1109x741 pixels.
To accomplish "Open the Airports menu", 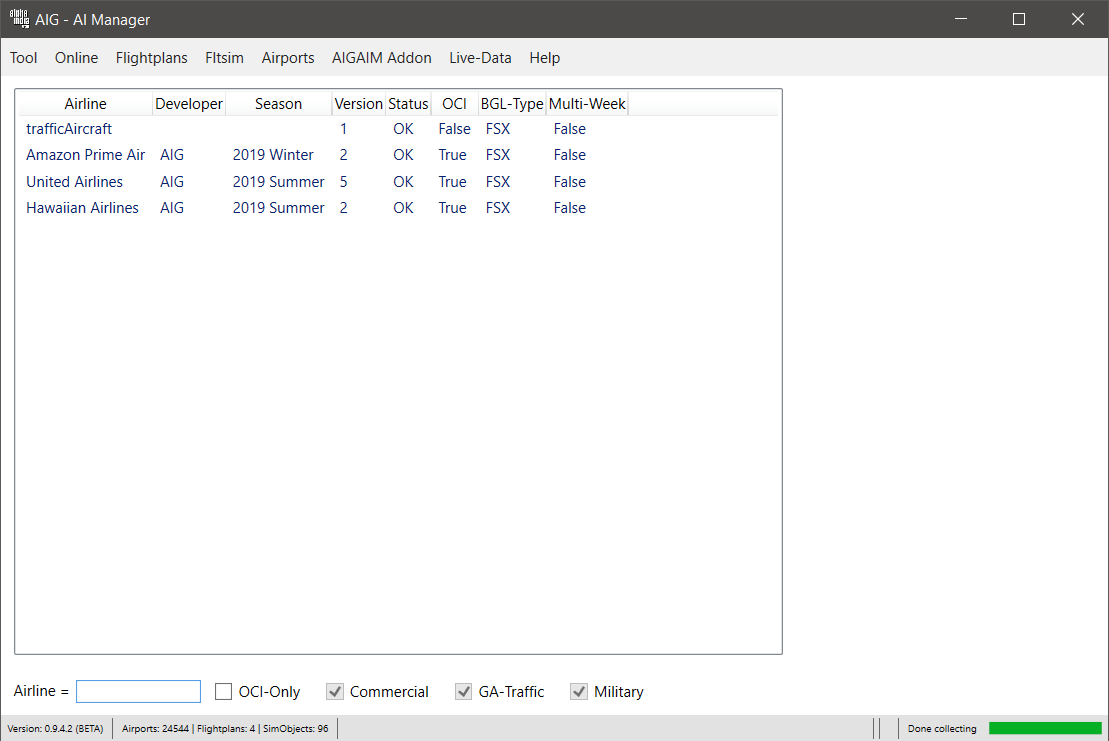I will coord(288,58).
